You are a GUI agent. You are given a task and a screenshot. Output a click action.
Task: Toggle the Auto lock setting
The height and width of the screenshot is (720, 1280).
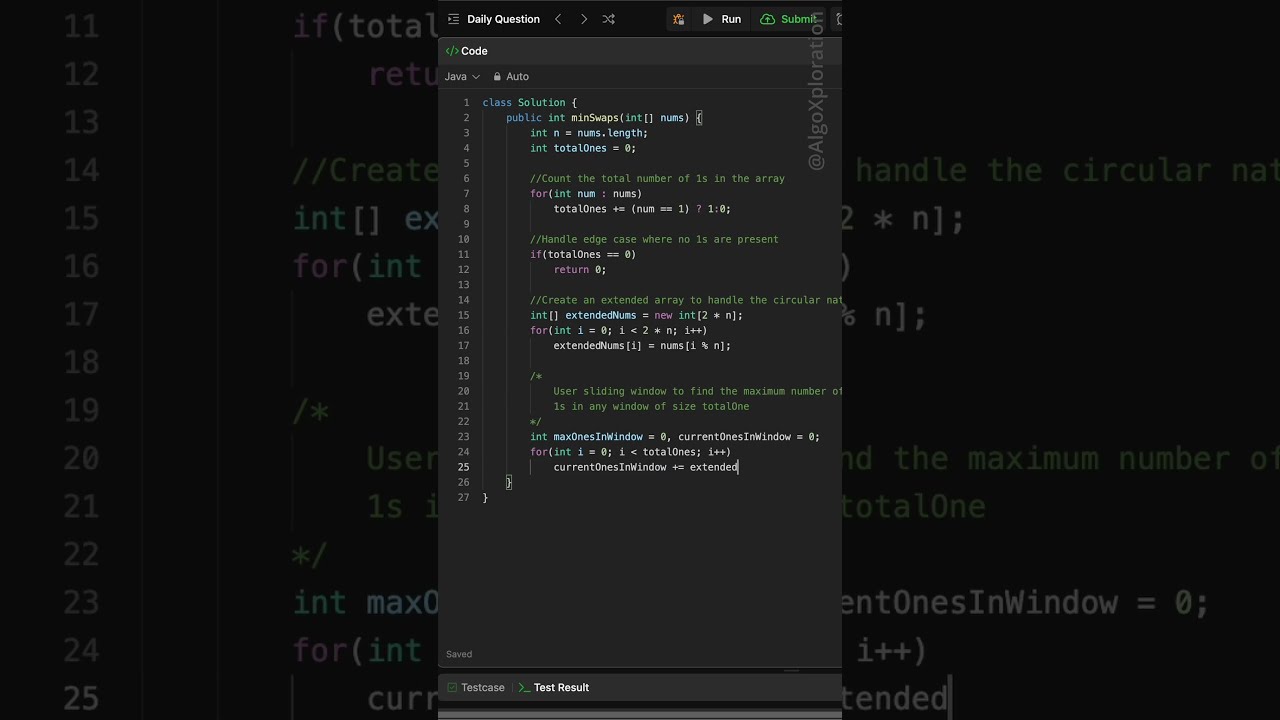tap(510, 76)
